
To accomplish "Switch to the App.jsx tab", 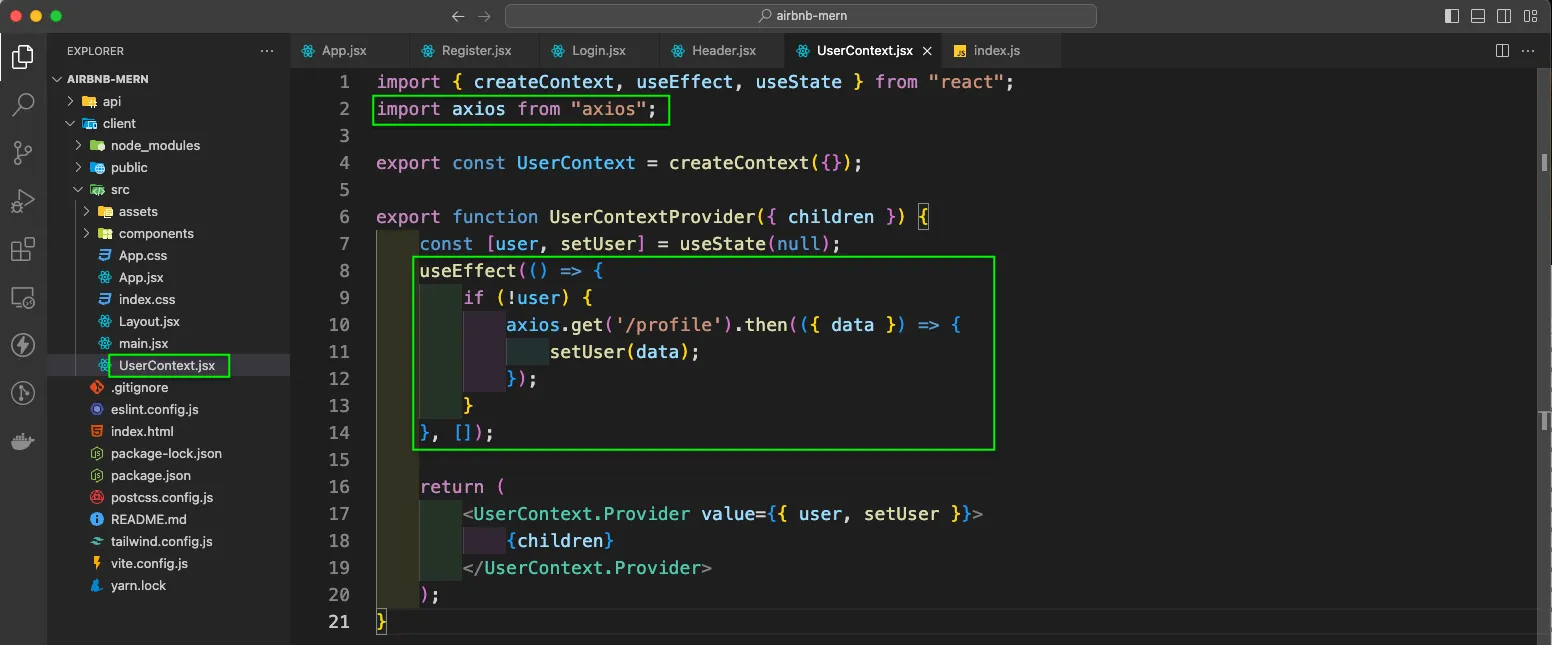I will tap(350, 50).
